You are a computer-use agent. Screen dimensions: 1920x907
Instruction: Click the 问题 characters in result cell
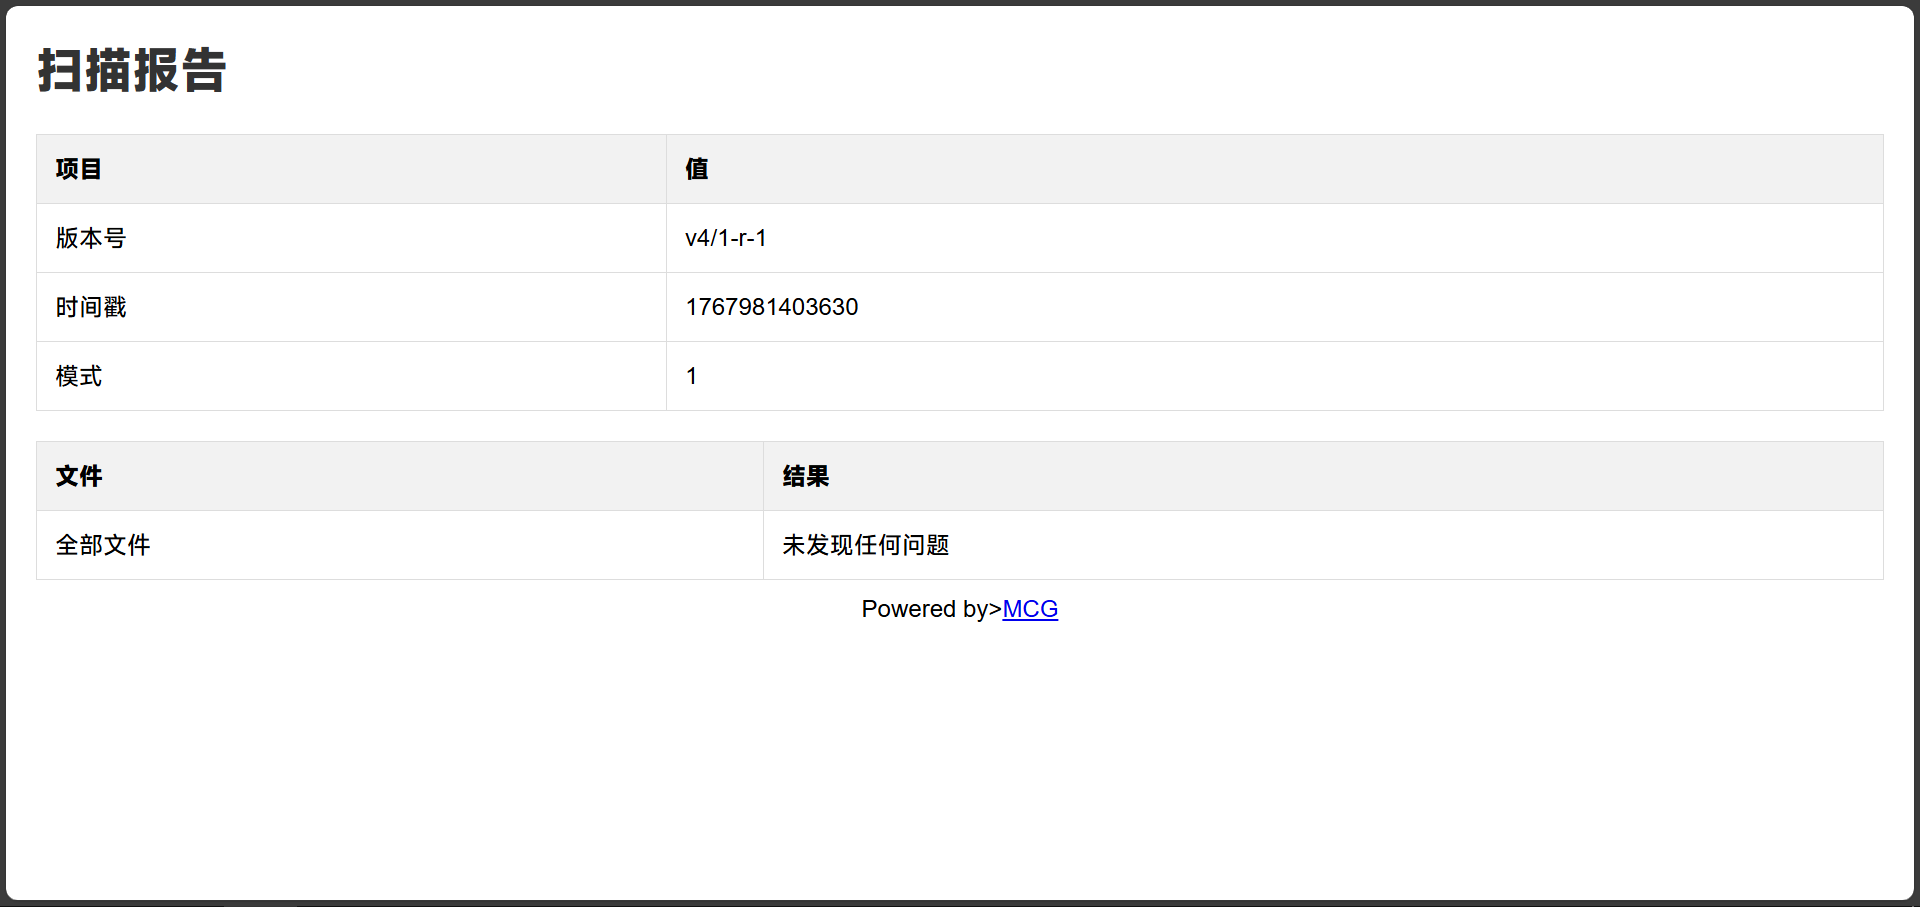pos(926,545)
